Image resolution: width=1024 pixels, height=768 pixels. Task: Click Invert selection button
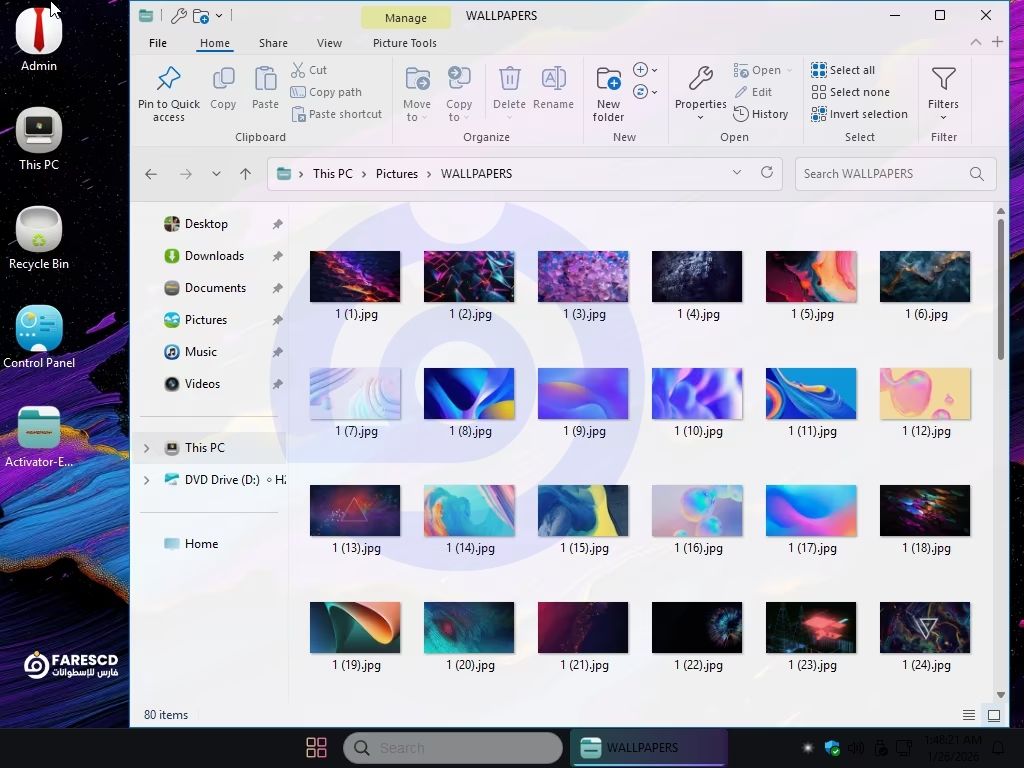pyautogui.click(x=859, y=114)
